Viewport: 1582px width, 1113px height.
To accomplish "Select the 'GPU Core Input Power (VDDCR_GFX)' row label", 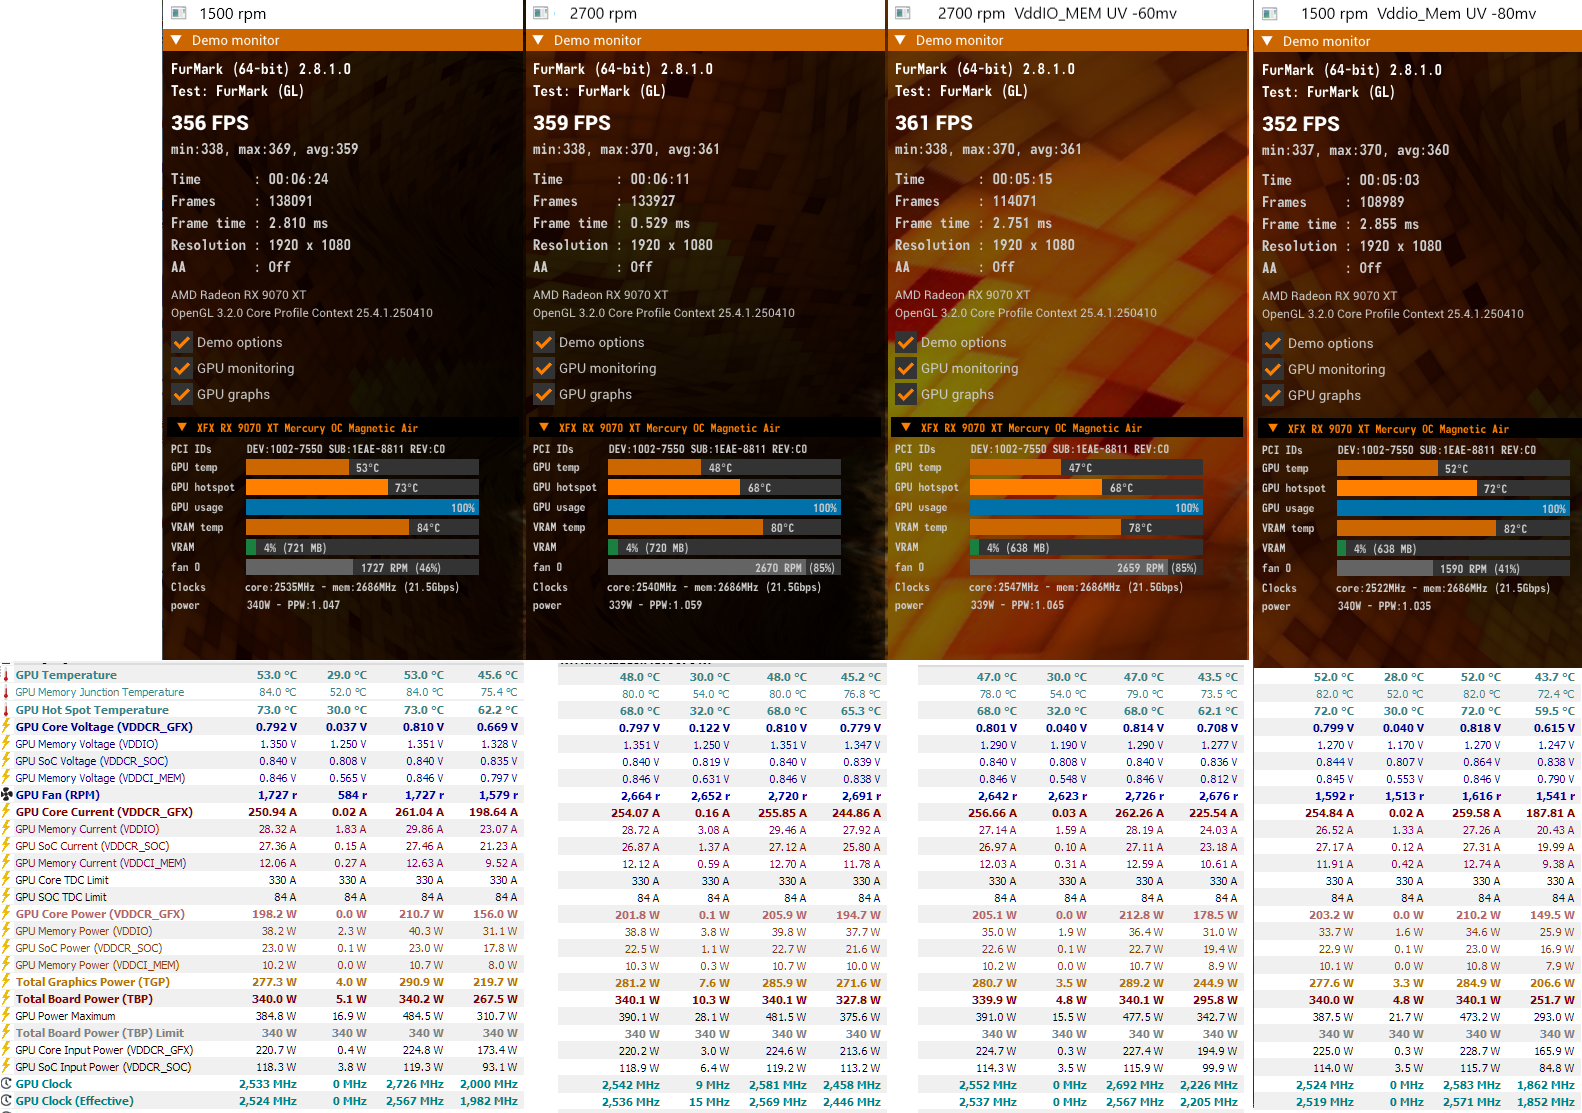I will (x=104, y=1050).
